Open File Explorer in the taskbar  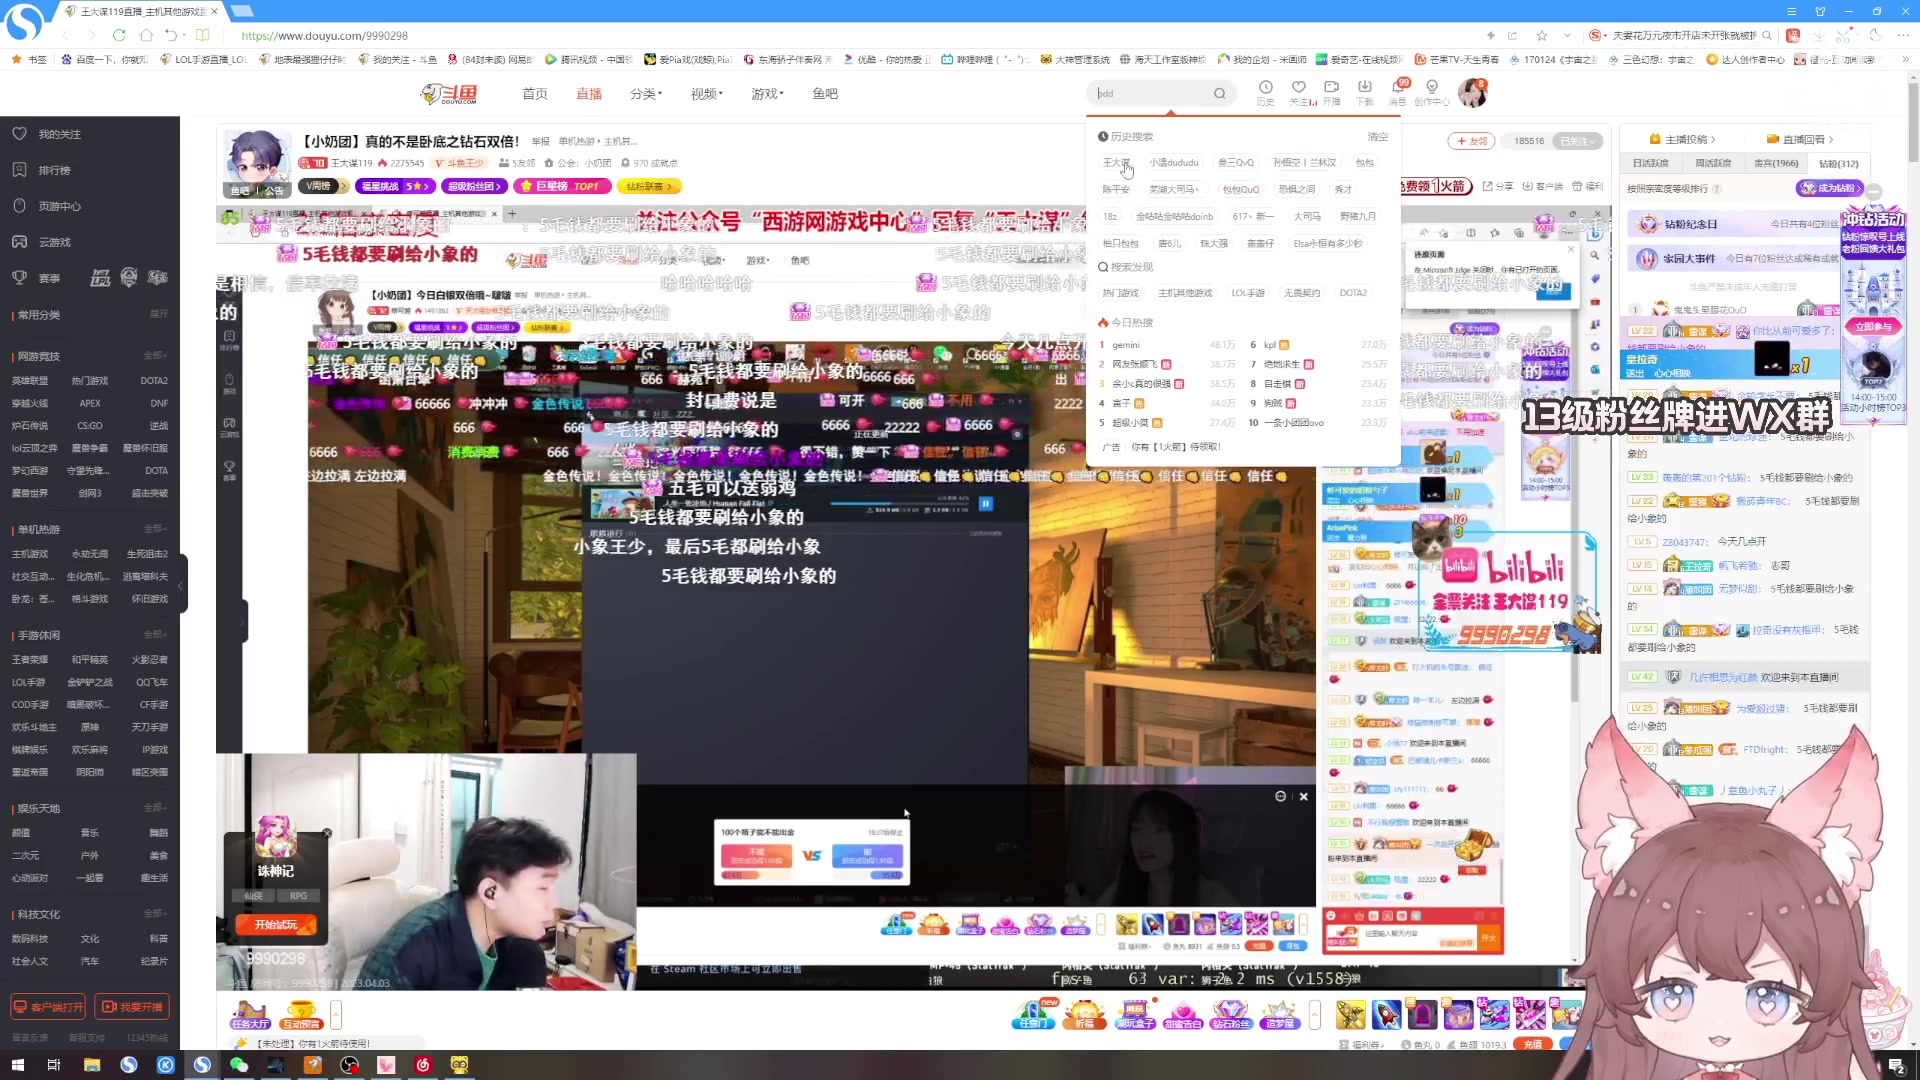pyautogui.click(x=92, y=1065)
